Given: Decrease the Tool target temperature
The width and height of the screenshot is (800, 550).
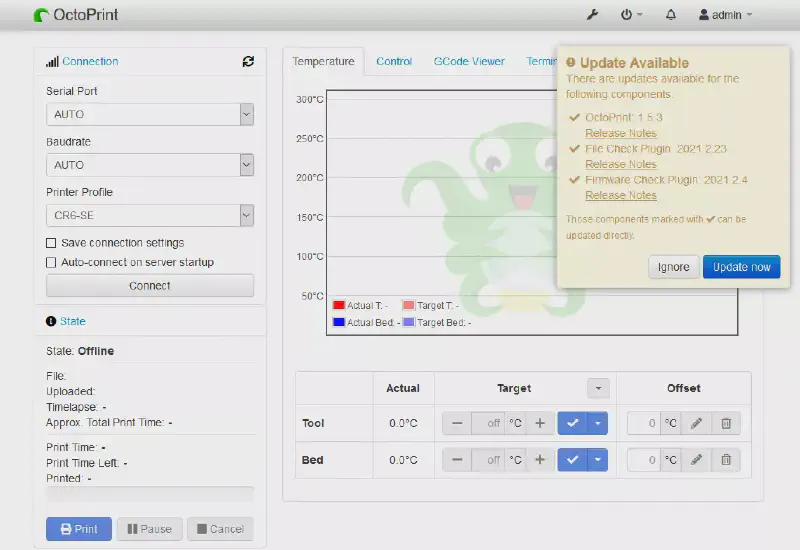Looking at the screenshot, I should click(x=457, y=423).
